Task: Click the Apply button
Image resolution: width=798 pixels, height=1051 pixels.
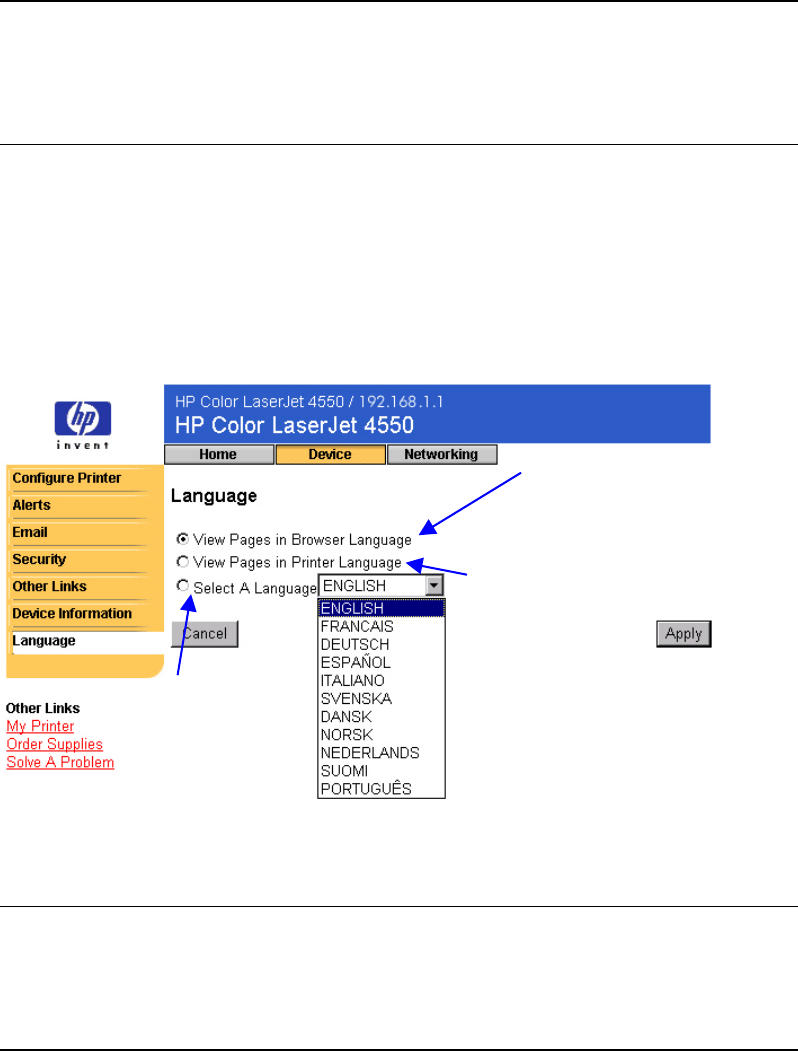Action: (683, 633)
